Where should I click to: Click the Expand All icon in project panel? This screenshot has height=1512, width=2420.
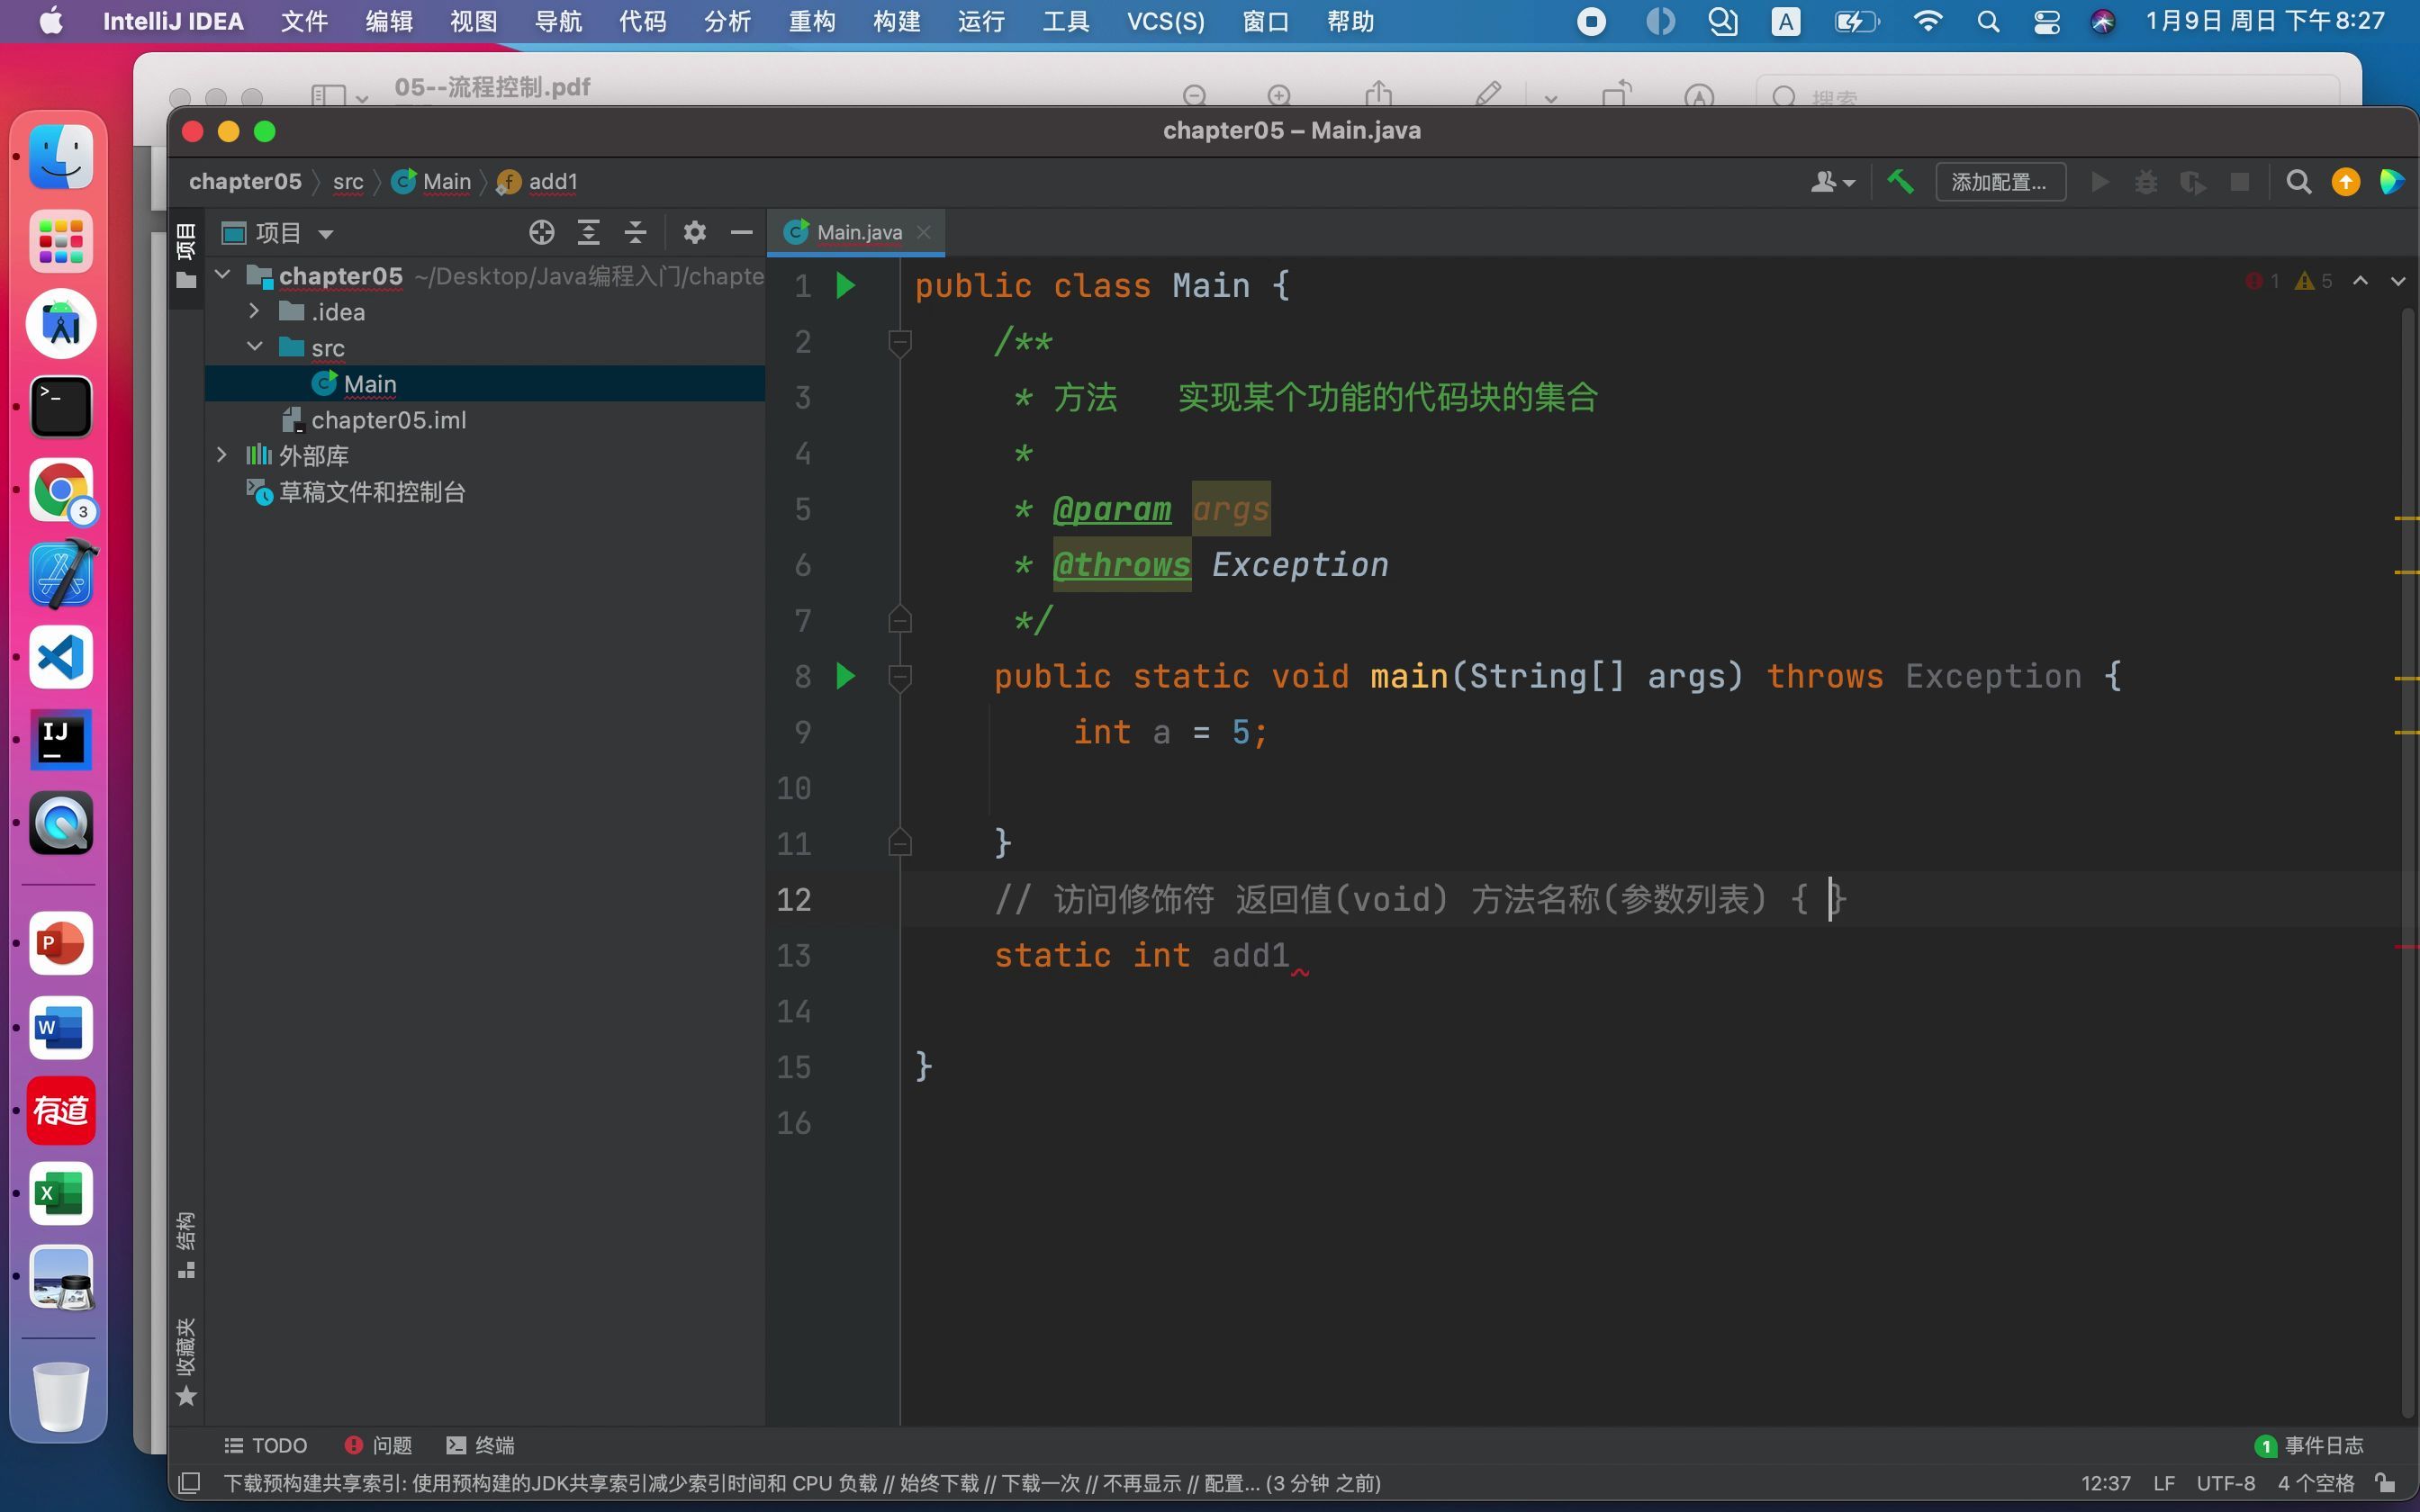coord(589,233)
